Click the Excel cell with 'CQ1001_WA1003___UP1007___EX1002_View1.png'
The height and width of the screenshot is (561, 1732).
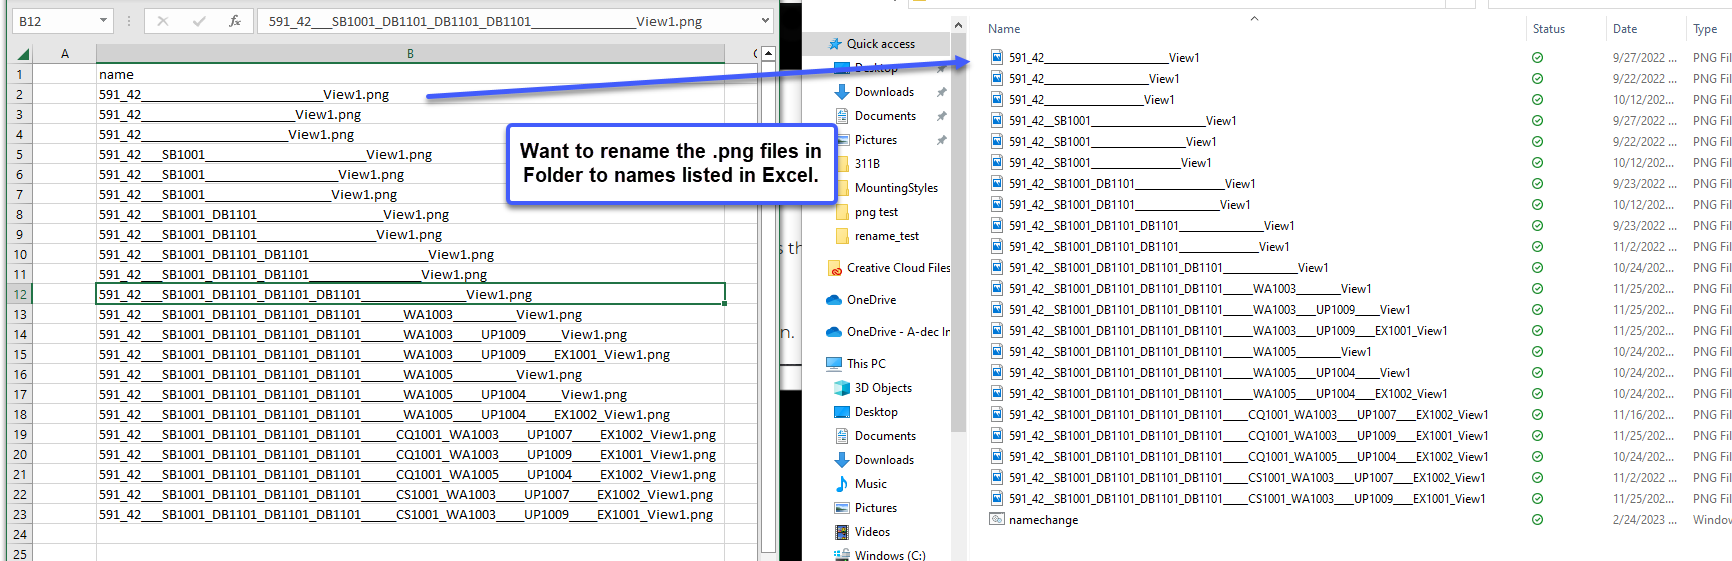click(410, 434)
